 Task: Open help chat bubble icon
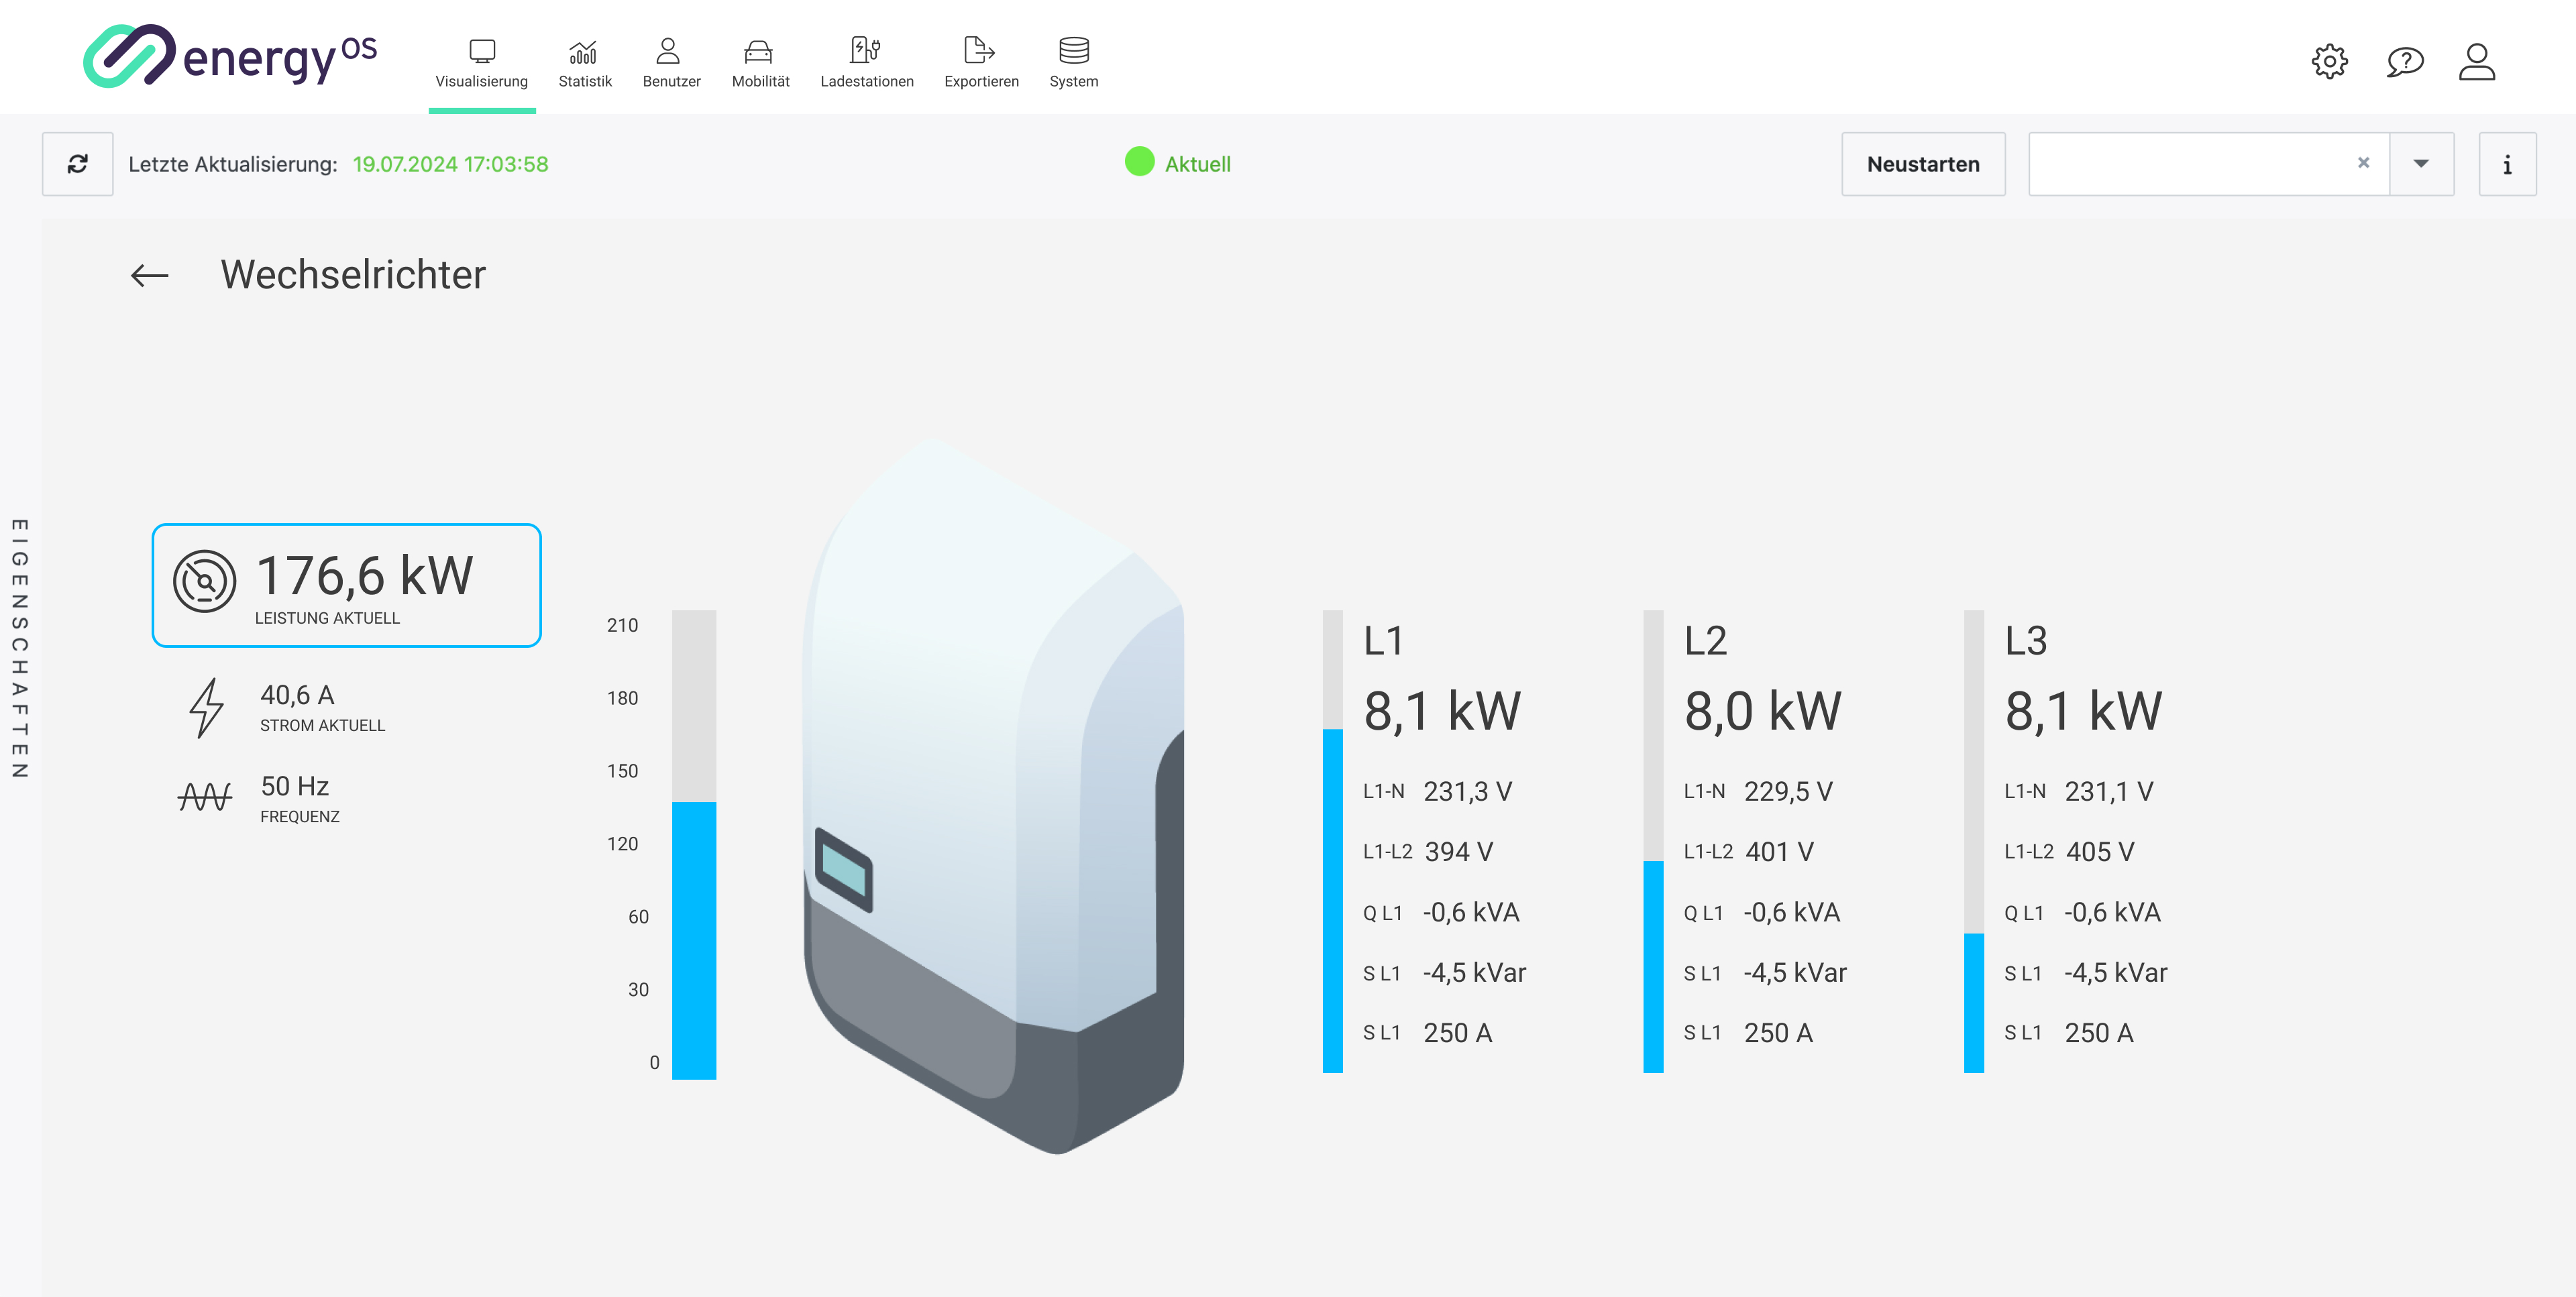(2404, 62)
